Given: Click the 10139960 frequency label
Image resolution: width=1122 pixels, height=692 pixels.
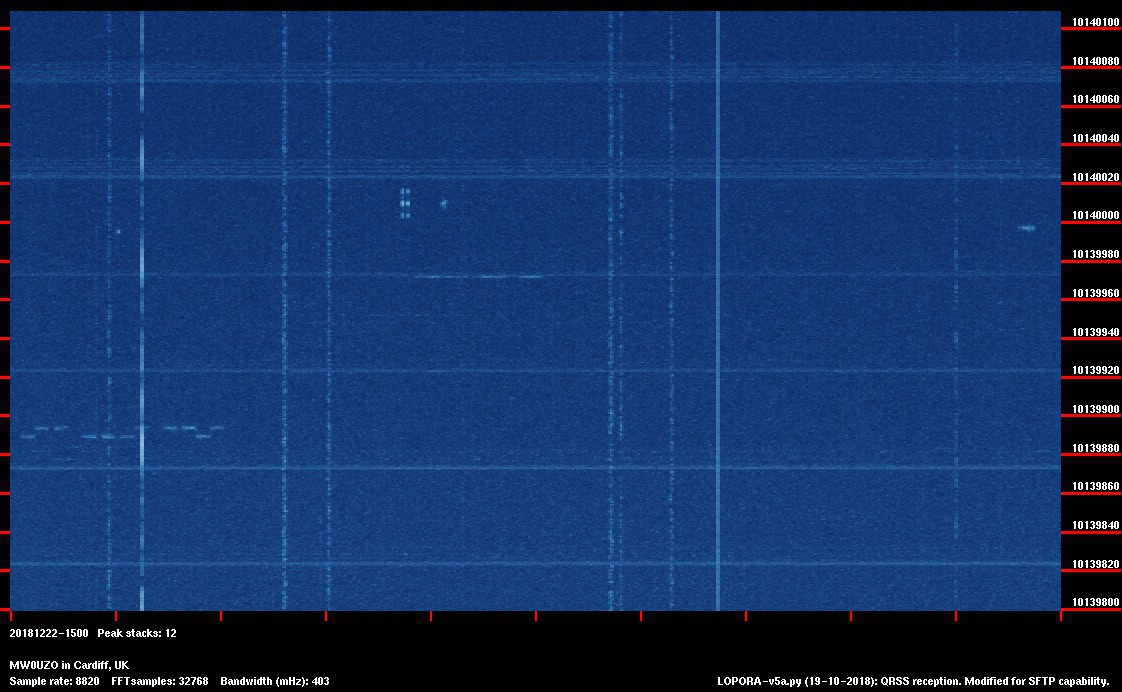Looking at the screenshot, I should tap(1094, 294).
